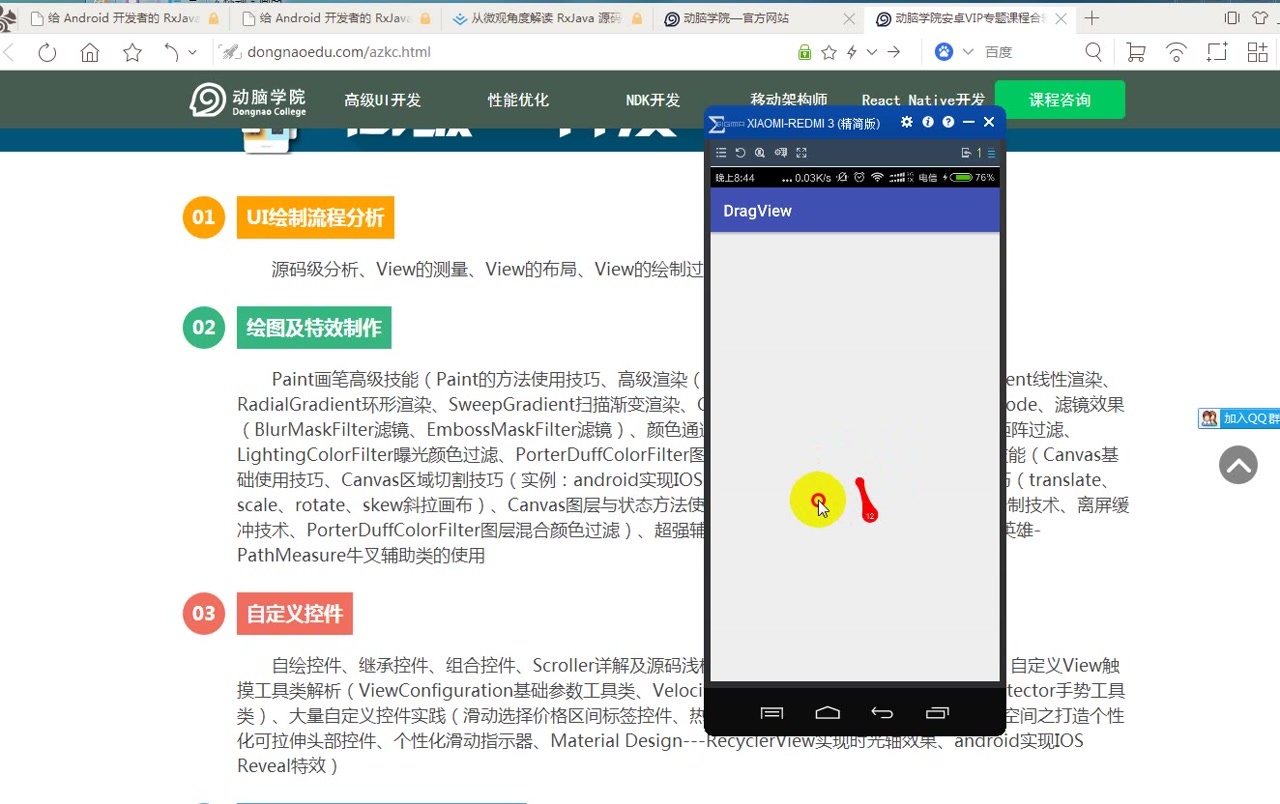Tap the Android back navigation key

point(882,713)
